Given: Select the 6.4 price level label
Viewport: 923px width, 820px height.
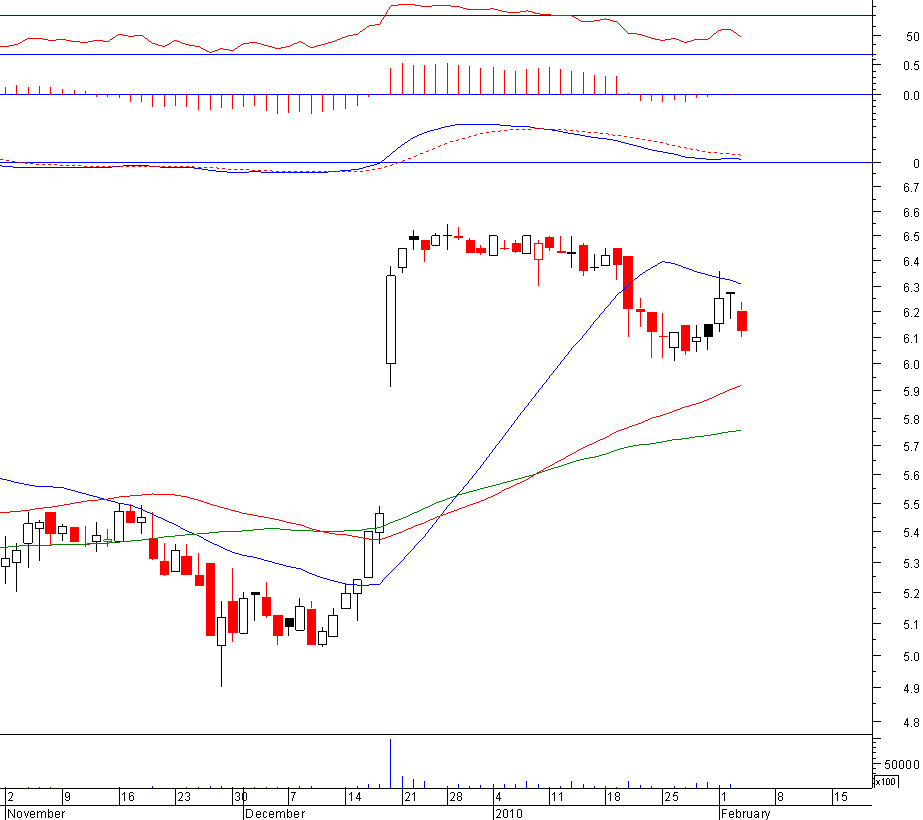Looking at the screenshot, I should click(x=911, y=261).
